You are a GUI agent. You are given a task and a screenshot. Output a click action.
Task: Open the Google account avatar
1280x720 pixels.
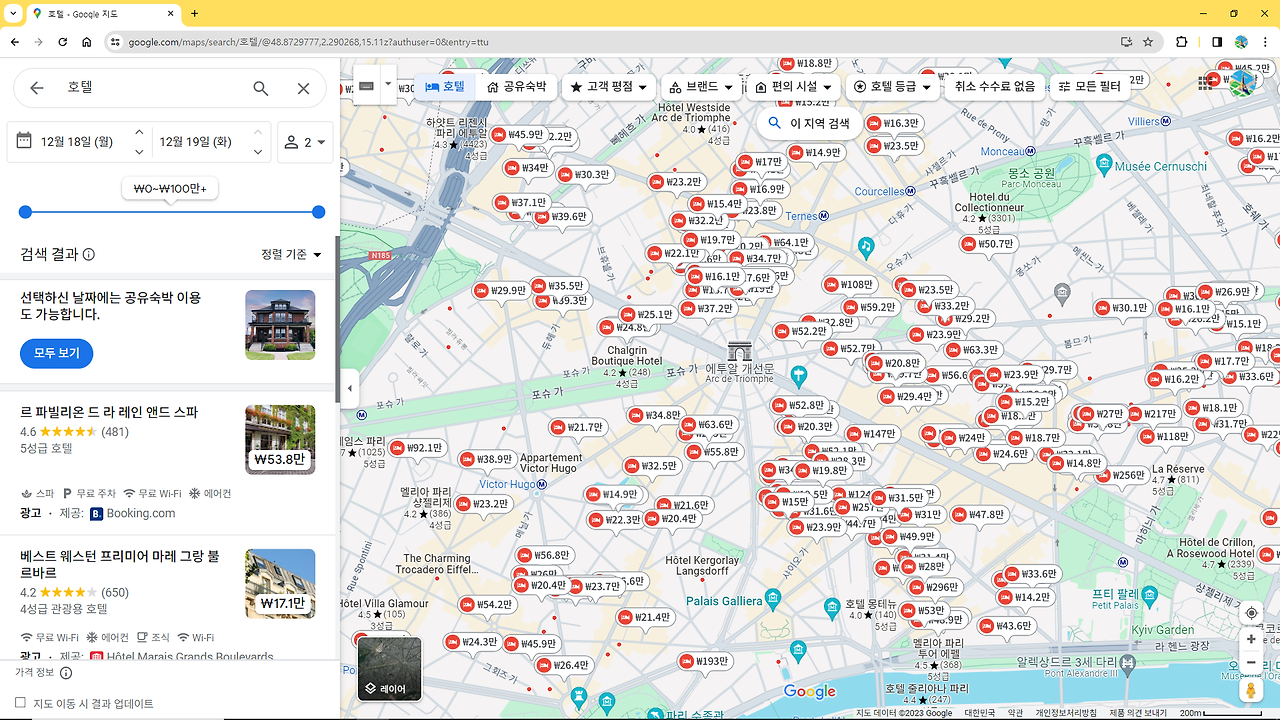click(x=1242, y=82)
